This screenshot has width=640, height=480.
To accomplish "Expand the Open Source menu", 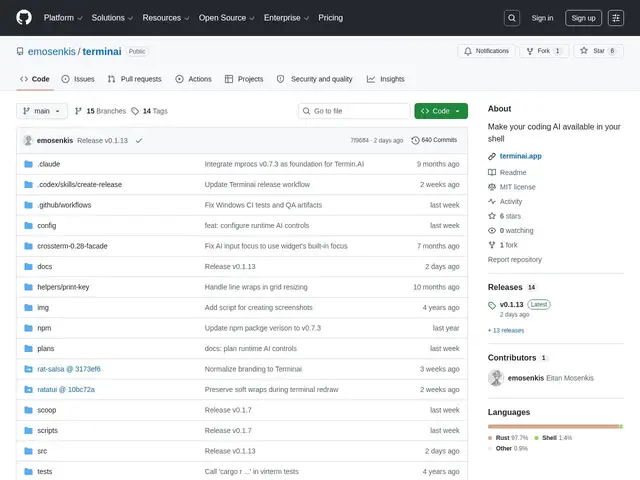I will point(227,18).
